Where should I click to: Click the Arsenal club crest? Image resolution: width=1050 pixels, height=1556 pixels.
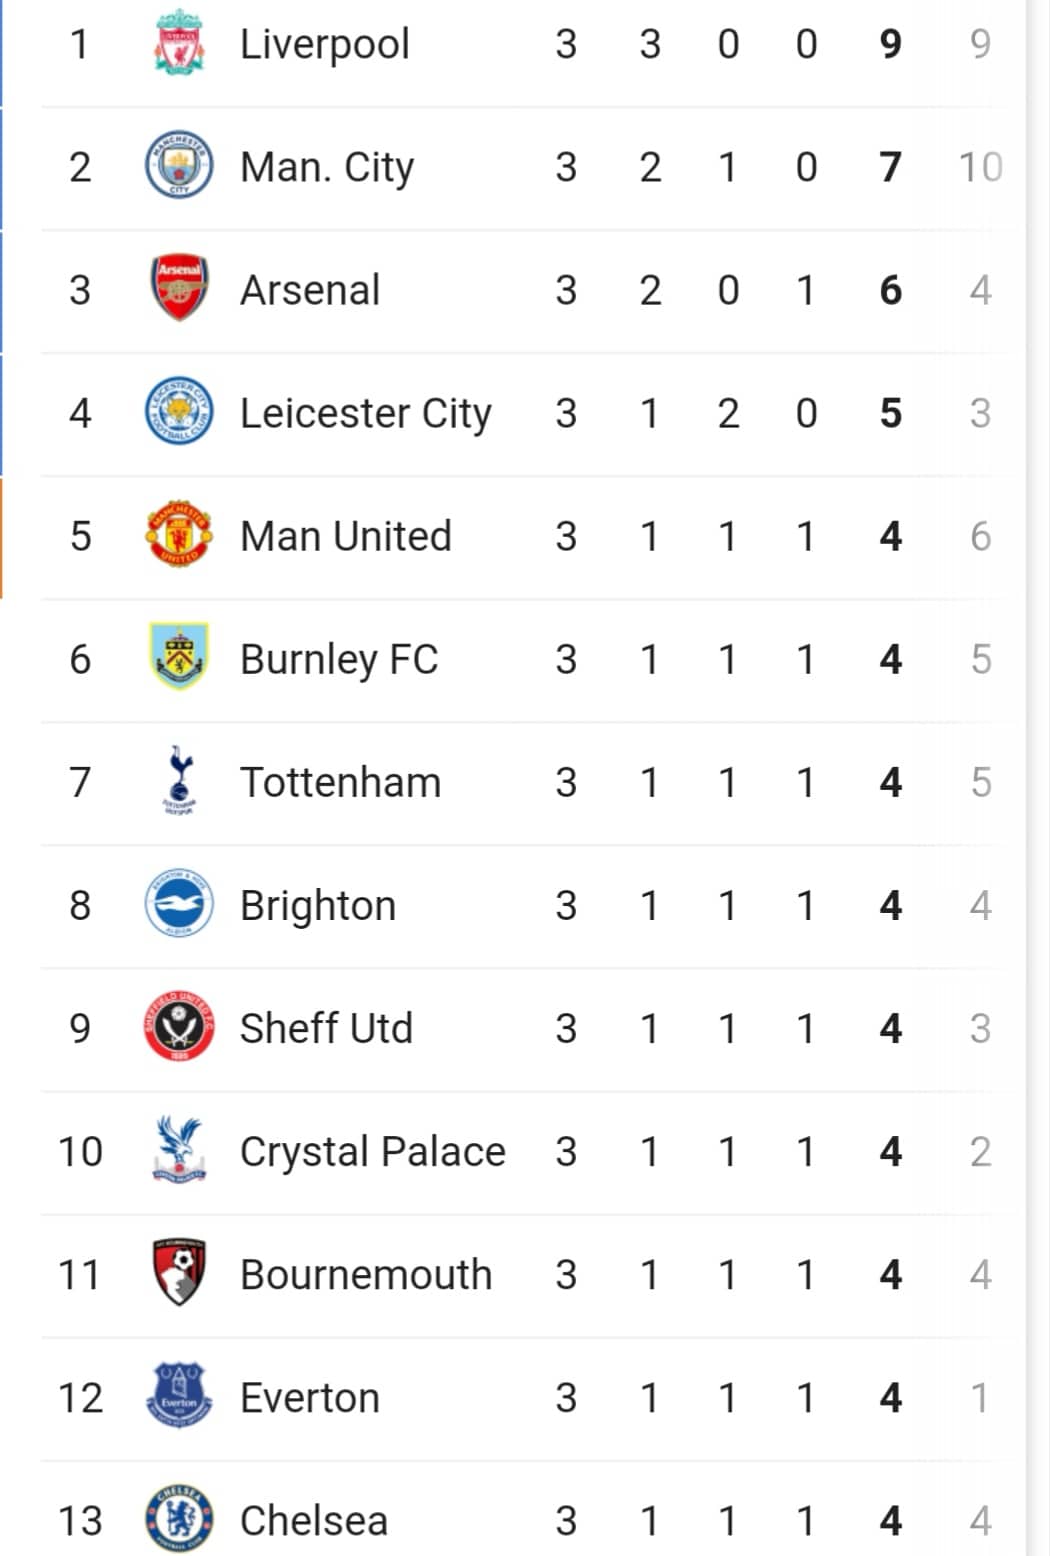pyautogui.click(x=180, y=287)
